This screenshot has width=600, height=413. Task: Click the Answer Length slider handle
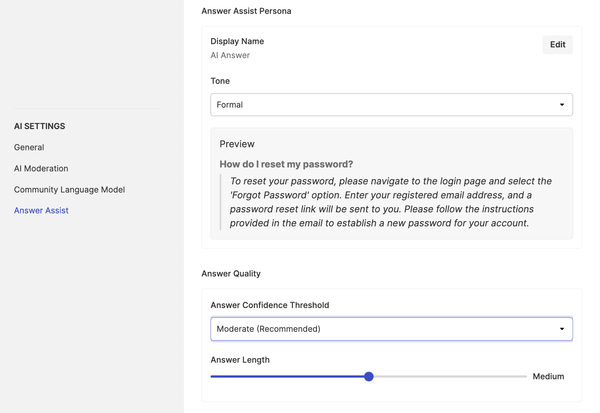click(x=368, y=377)
